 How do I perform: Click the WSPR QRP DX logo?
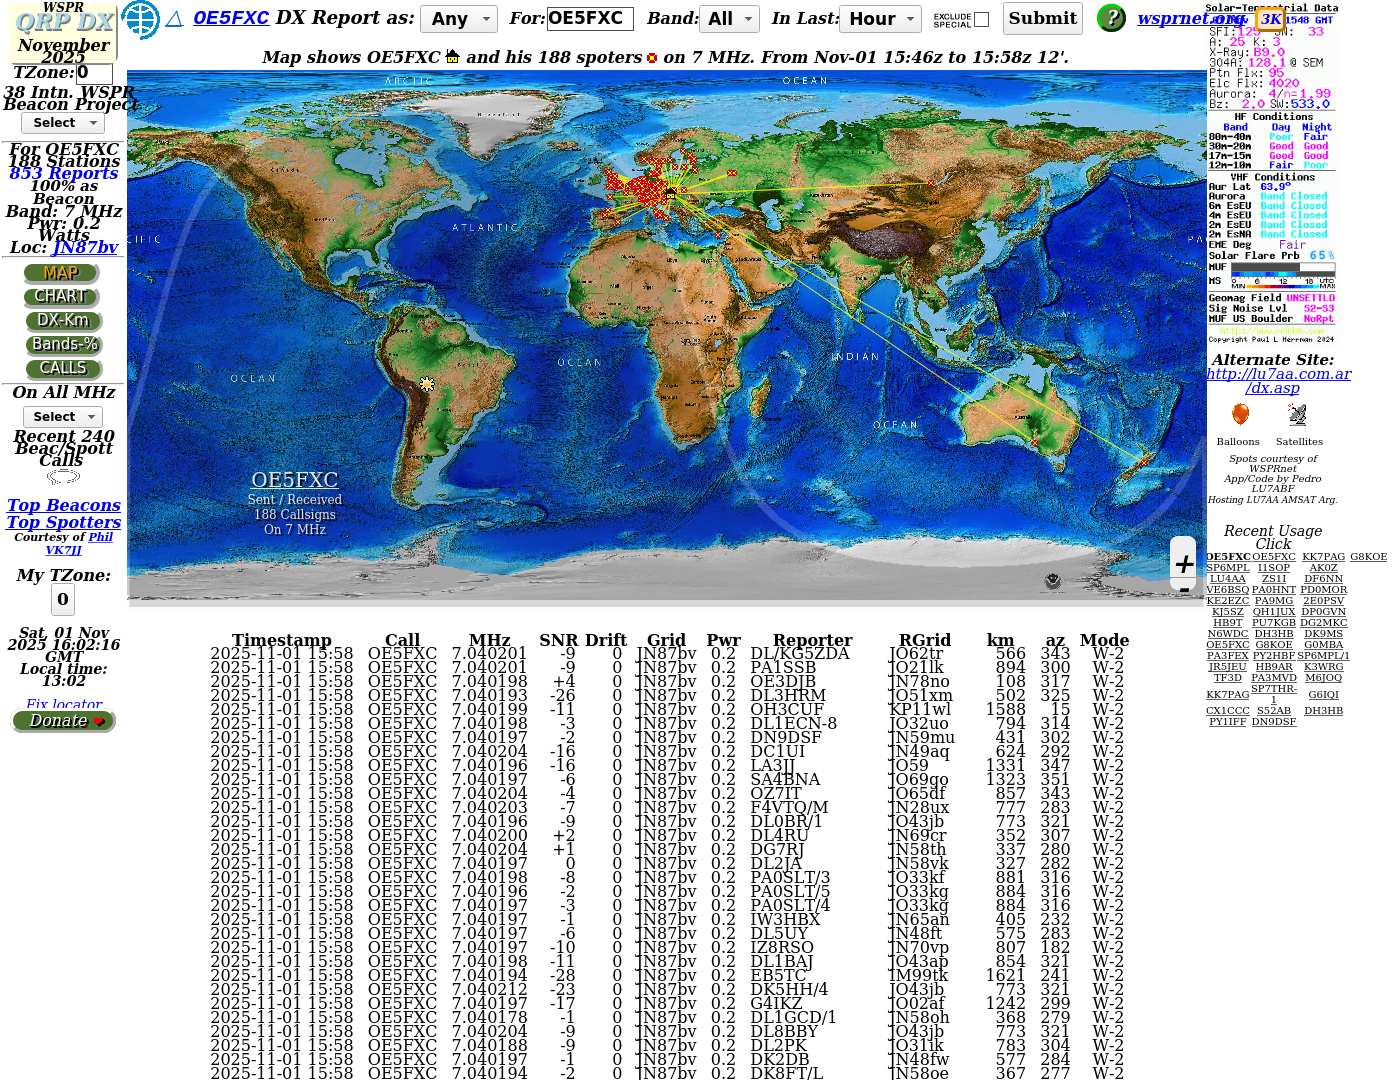click(x=64, y=30)
